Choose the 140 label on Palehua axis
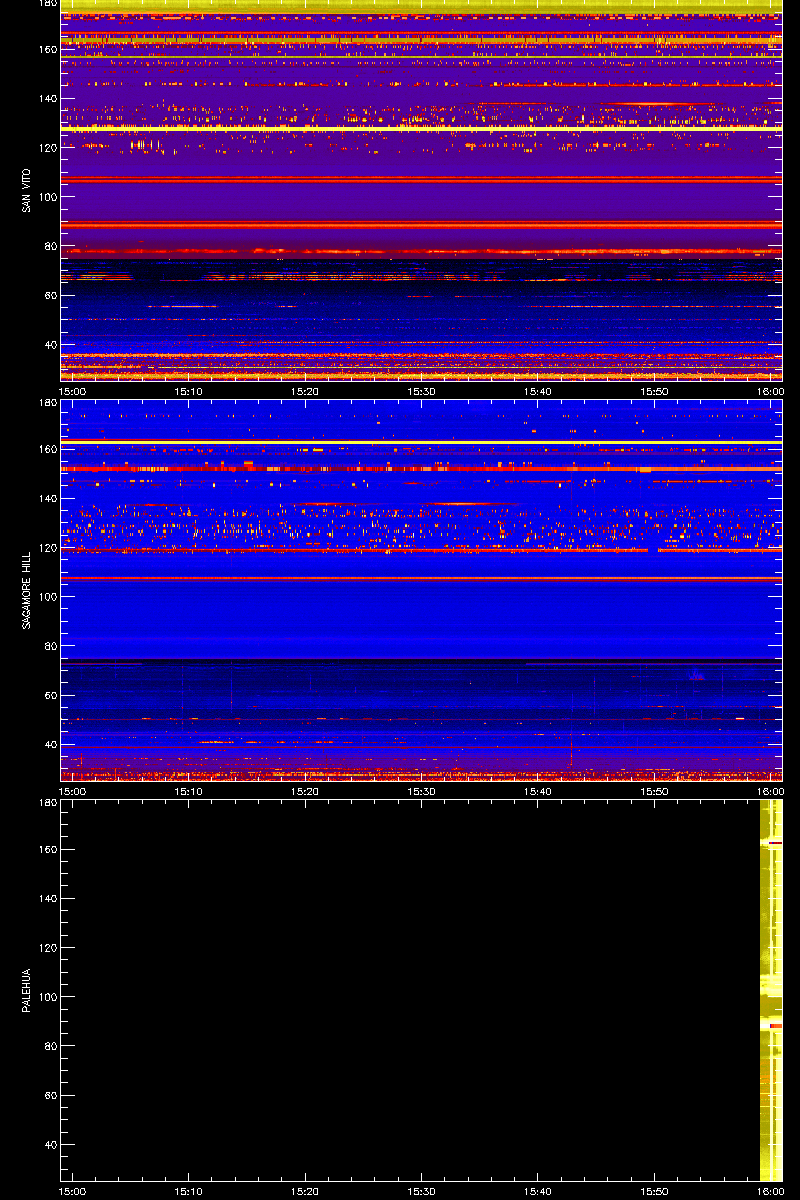This screenshot has height=1200, width=800. point(48,899)
